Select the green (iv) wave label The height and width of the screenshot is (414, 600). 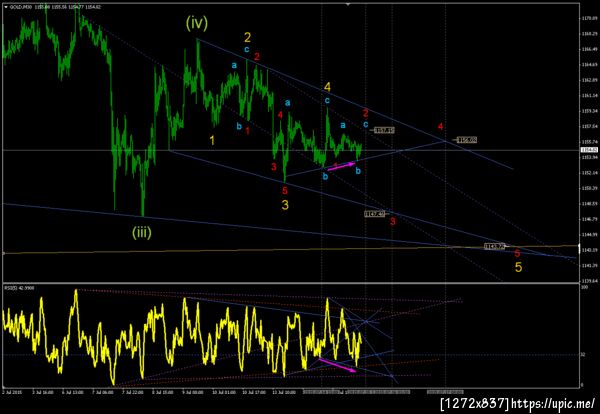(x=197, y=23)
